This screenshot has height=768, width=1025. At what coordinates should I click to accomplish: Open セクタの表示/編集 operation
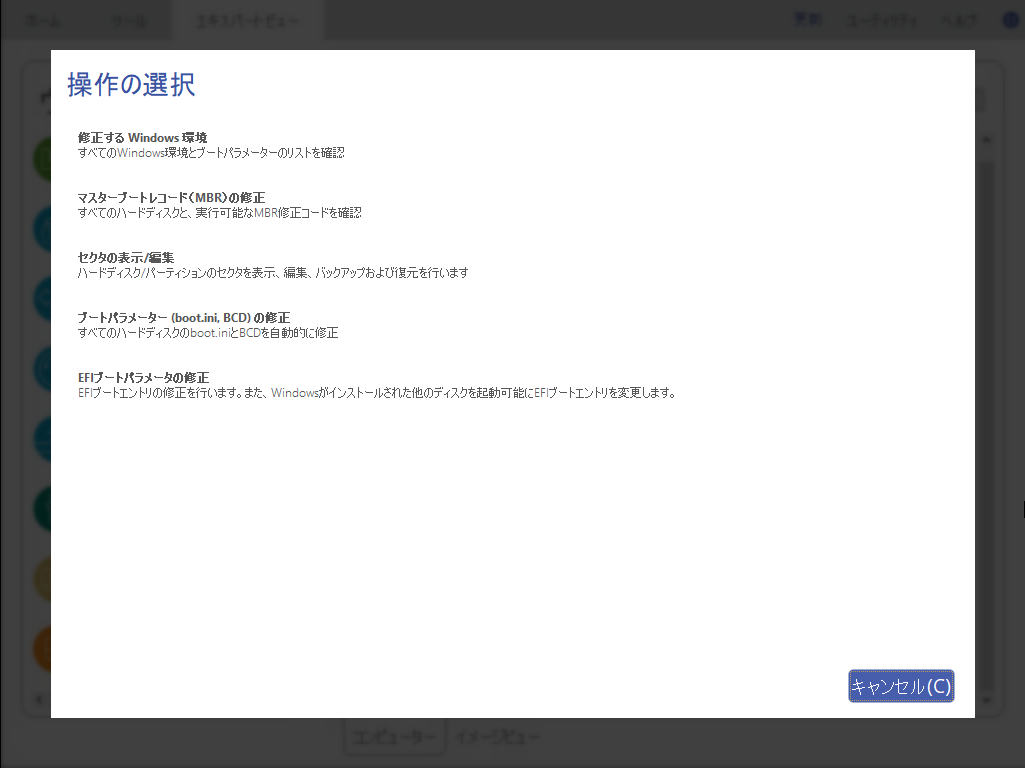click(126, 258)
